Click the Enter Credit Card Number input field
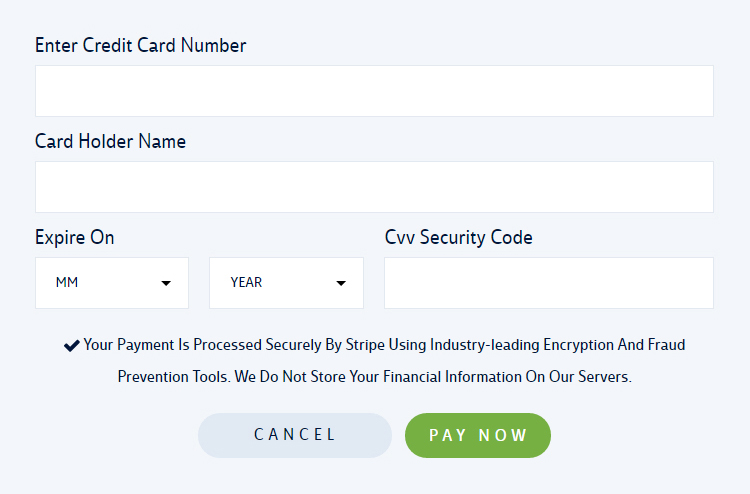Image resolution: width=750 pixels, height=494 pixels. [x=374, y=91]
